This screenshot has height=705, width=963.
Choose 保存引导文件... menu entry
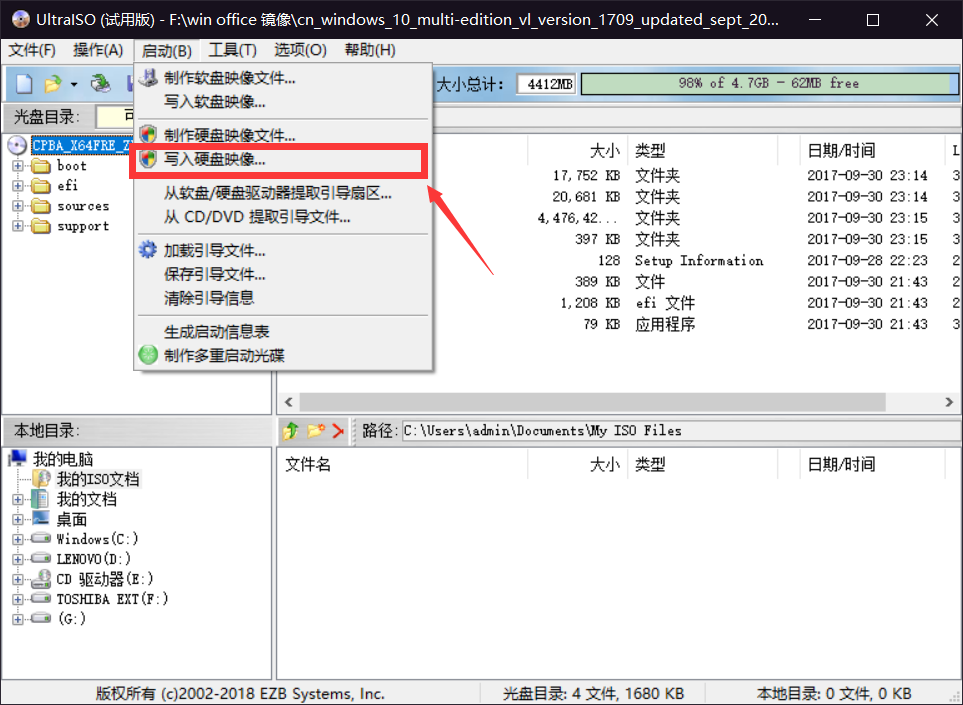tap(283, 275)
